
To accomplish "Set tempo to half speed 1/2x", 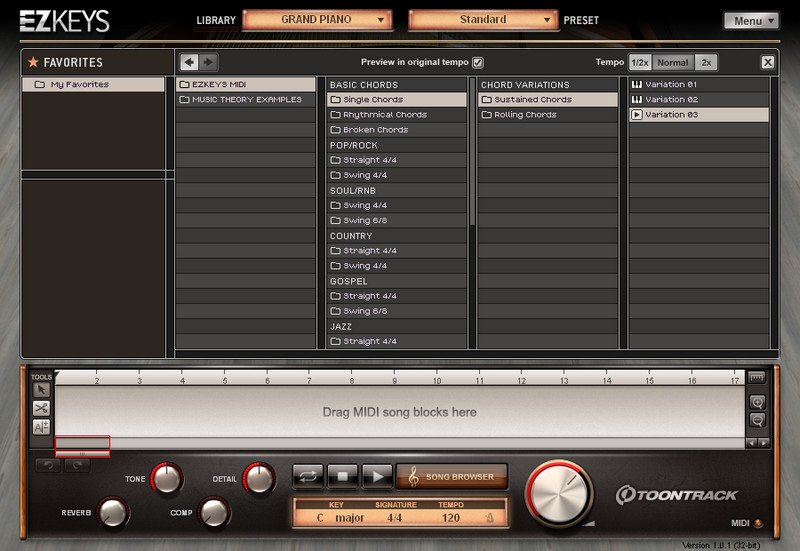I will [639, 62].
